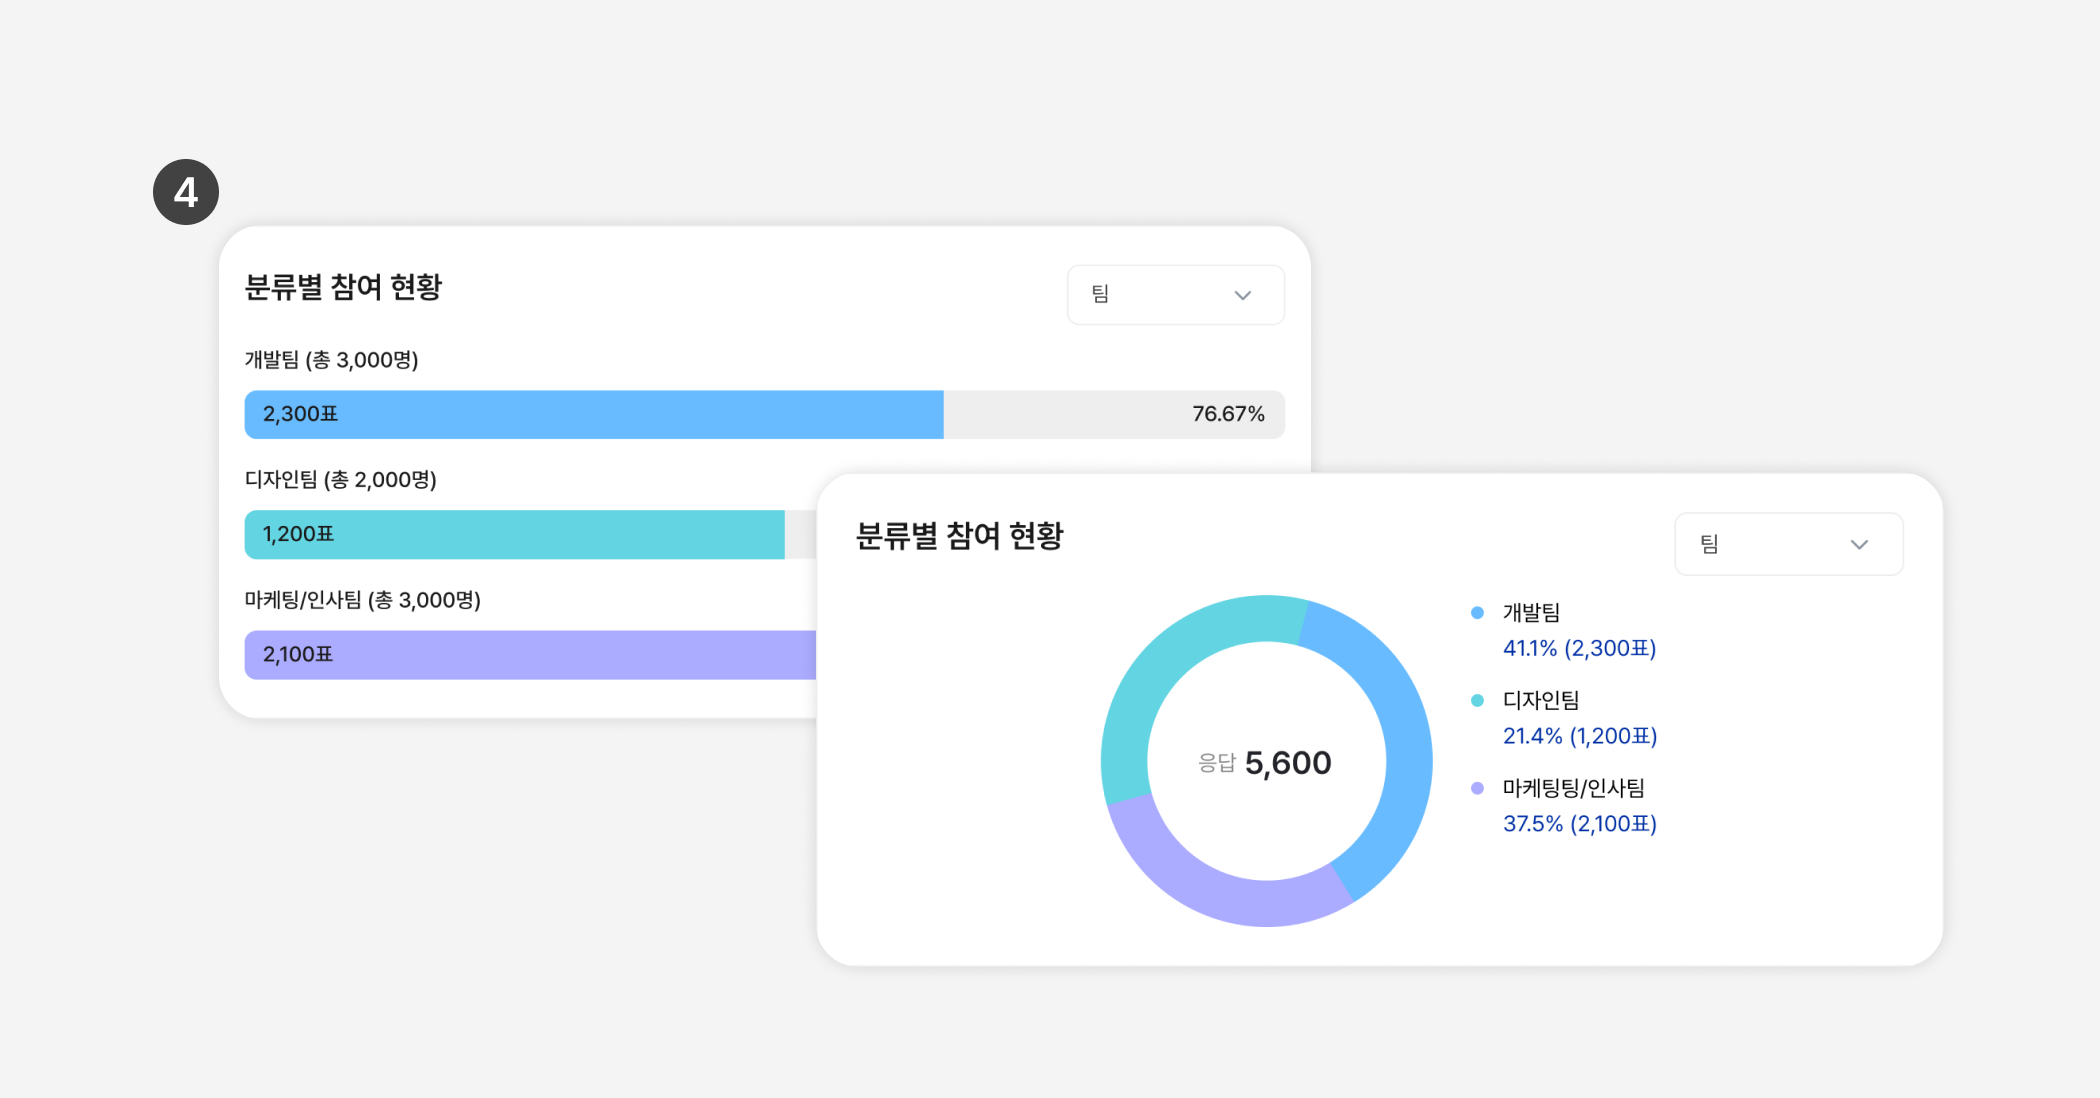Click the legend value 41.1% (2,300표)
2100x1098 pixels.
(1580, 649)
